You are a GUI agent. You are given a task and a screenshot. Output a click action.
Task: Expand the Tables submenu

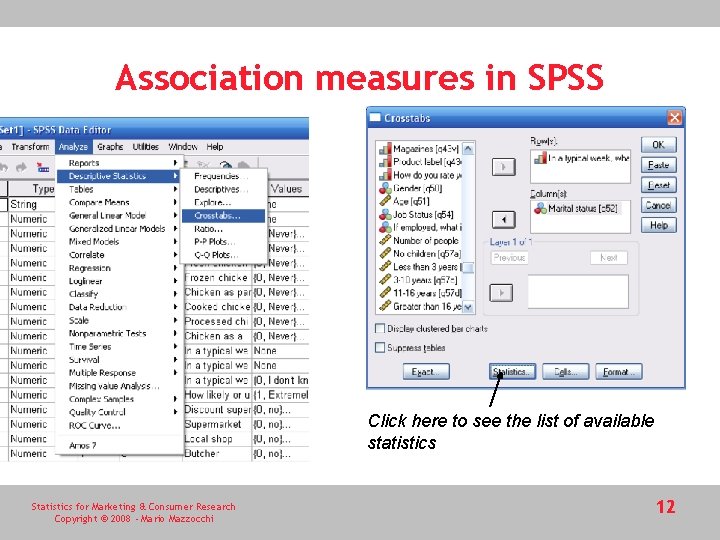tap(119, 189)
